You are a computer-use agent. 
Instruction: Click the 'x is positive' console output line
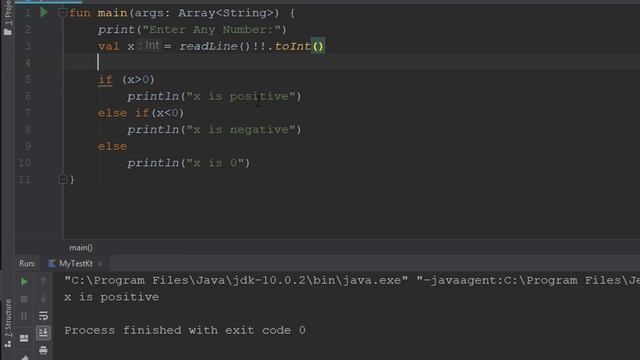point(111,297)
